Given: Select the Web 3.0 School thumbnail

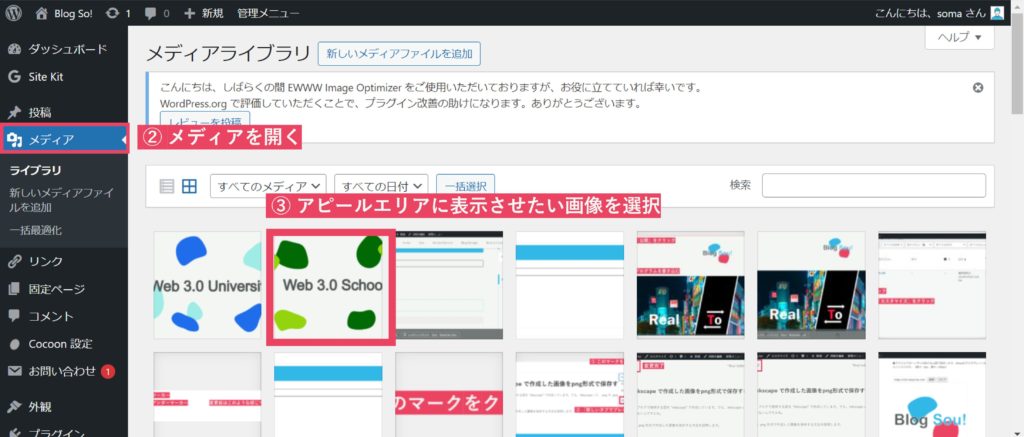Looking at the screenshot, I should click(330, 285).
